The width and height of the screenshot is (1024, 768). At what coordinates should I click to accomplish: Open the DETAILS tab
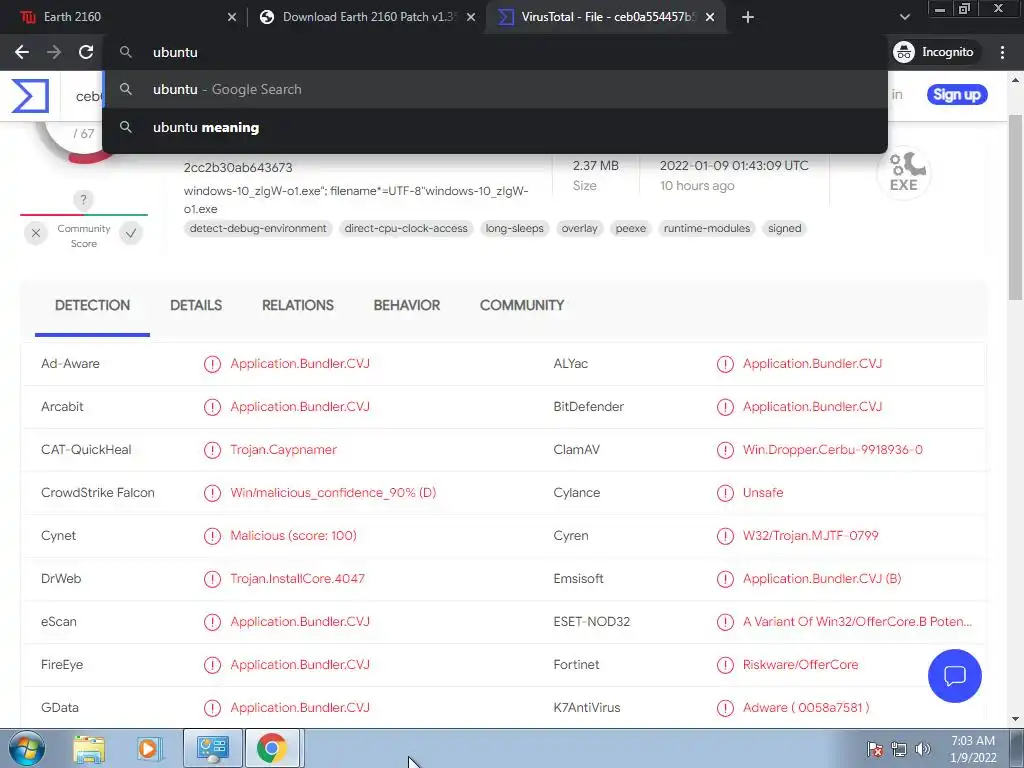click(x=196, y=306)
